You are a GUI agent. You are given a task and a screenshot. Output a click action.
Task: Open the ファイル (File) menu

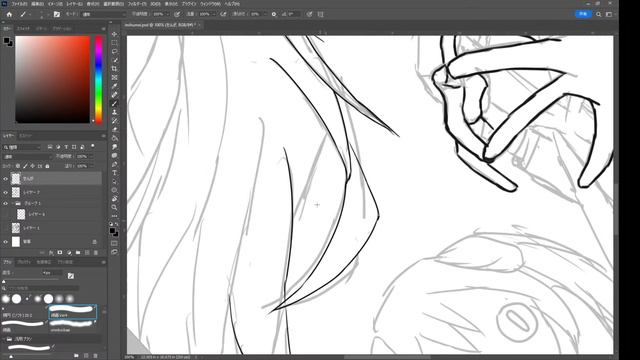pos(19,4)
